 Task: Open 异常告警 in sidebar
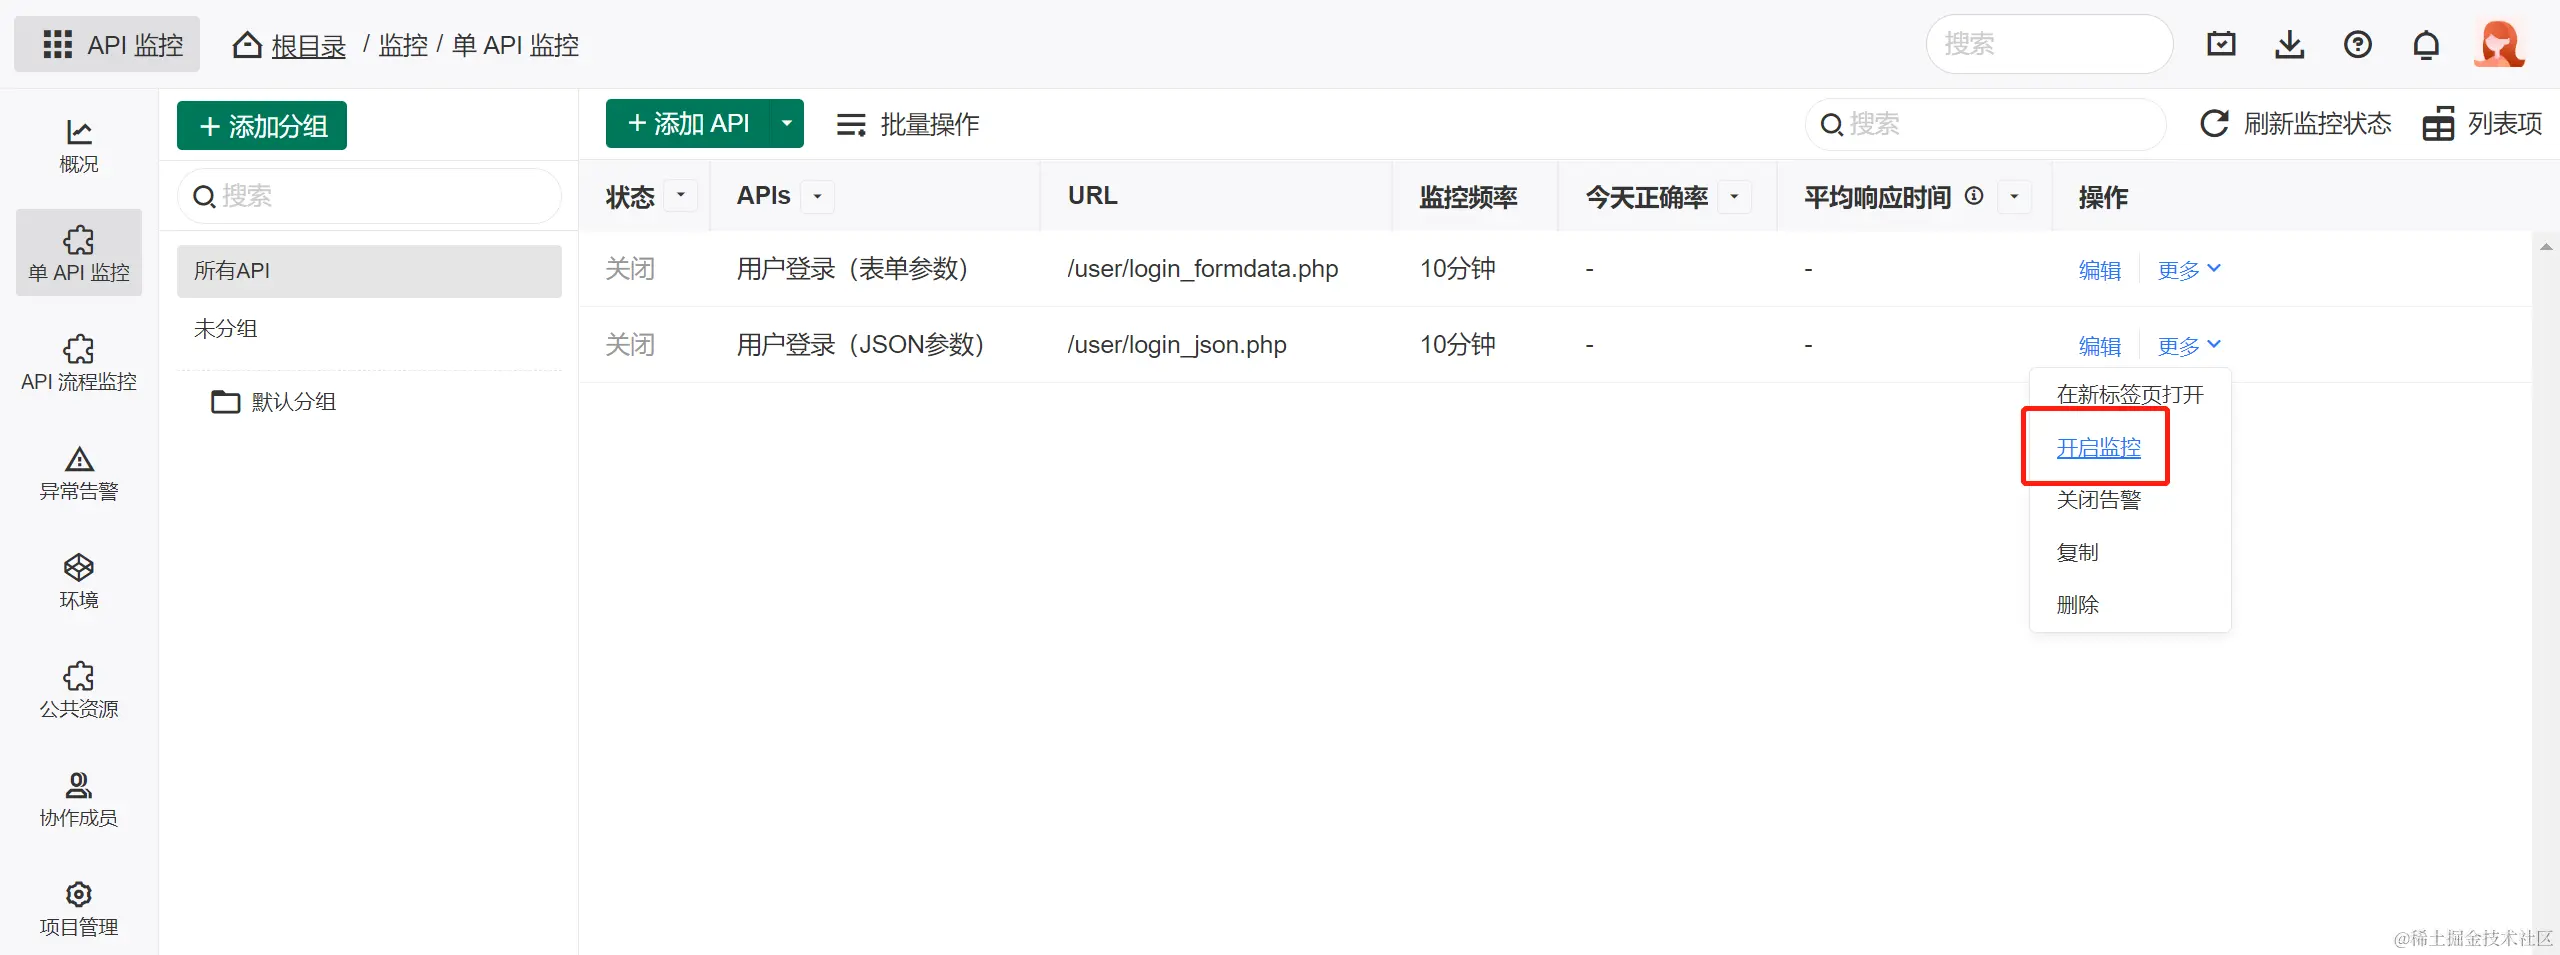click(x=79, y=472)
